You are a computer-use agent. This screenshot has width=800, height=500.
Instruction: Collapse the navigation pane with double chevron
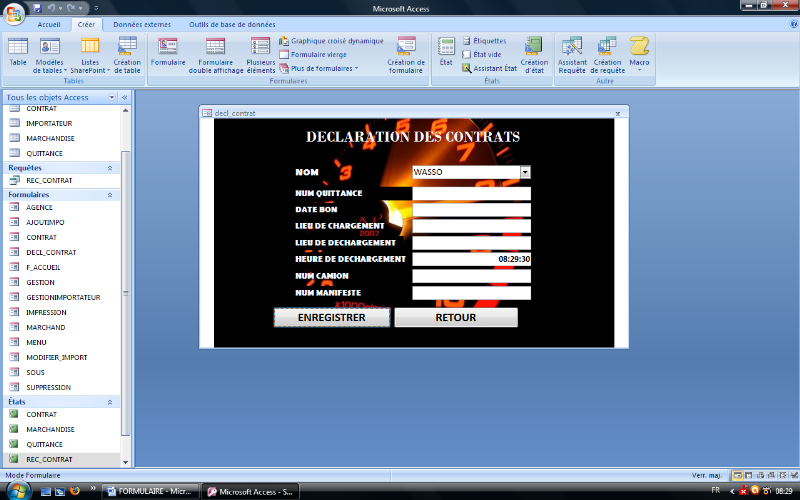124,97
